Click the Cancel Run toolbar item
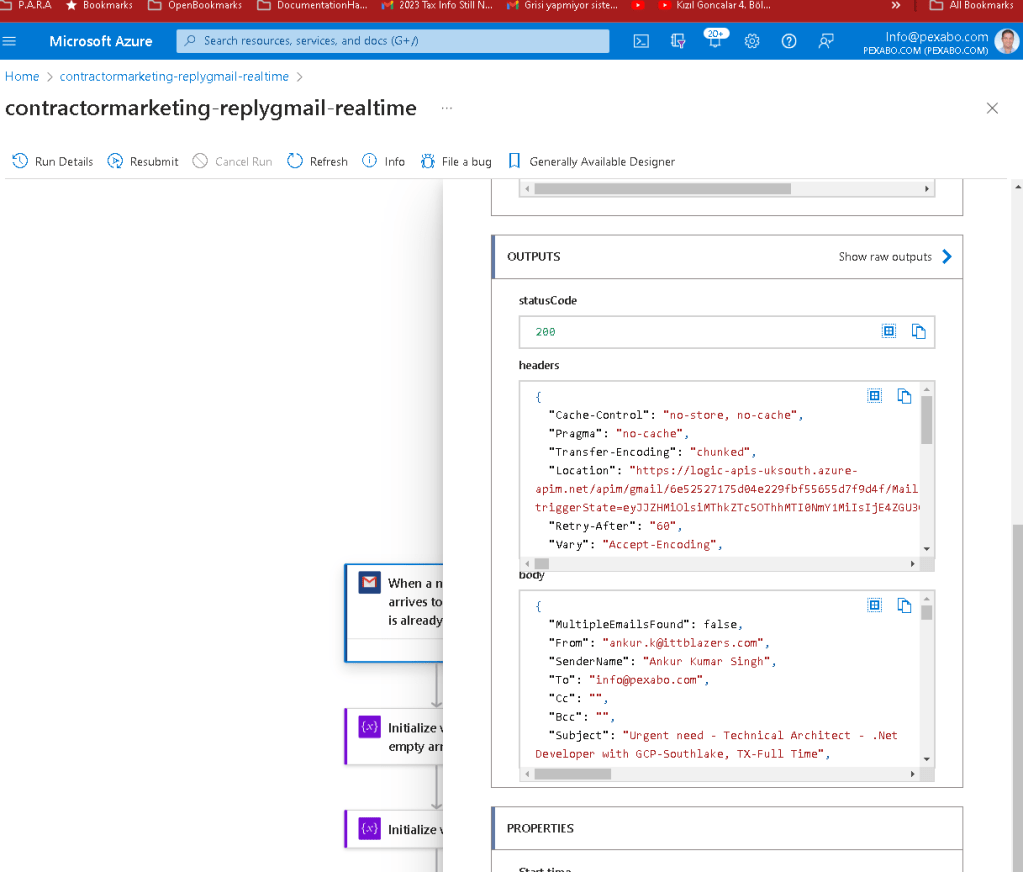 232,161
